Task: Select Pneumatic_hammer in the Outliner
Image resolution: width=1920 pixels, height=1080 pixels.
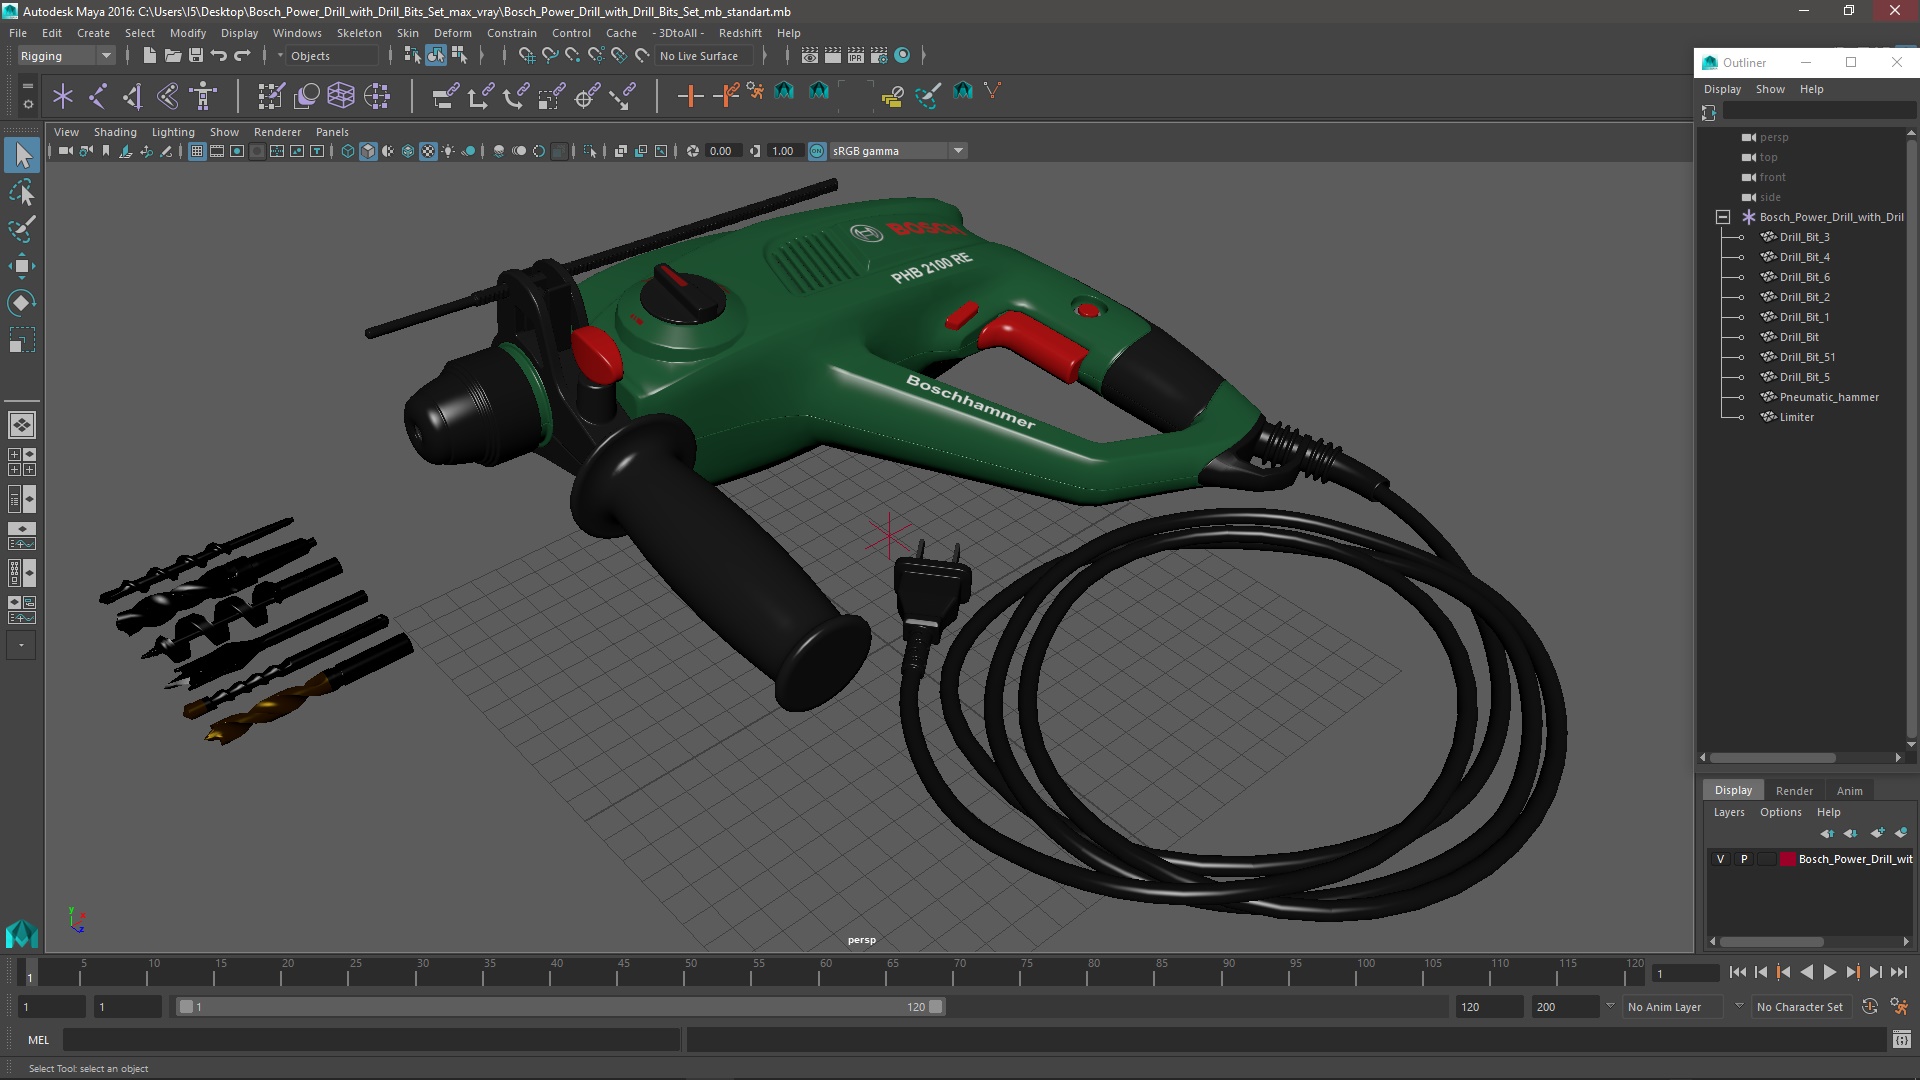Action: [x=1828, y=397]
